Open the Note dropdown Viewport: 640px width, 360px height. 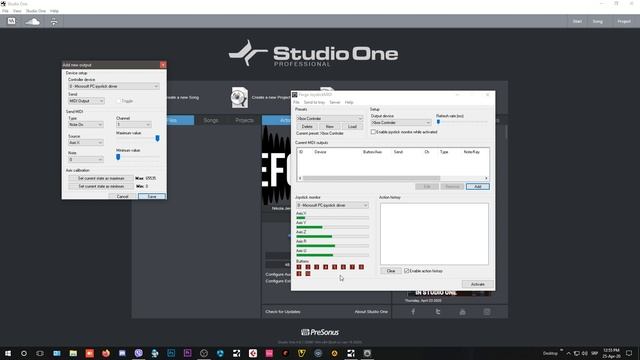85,160
